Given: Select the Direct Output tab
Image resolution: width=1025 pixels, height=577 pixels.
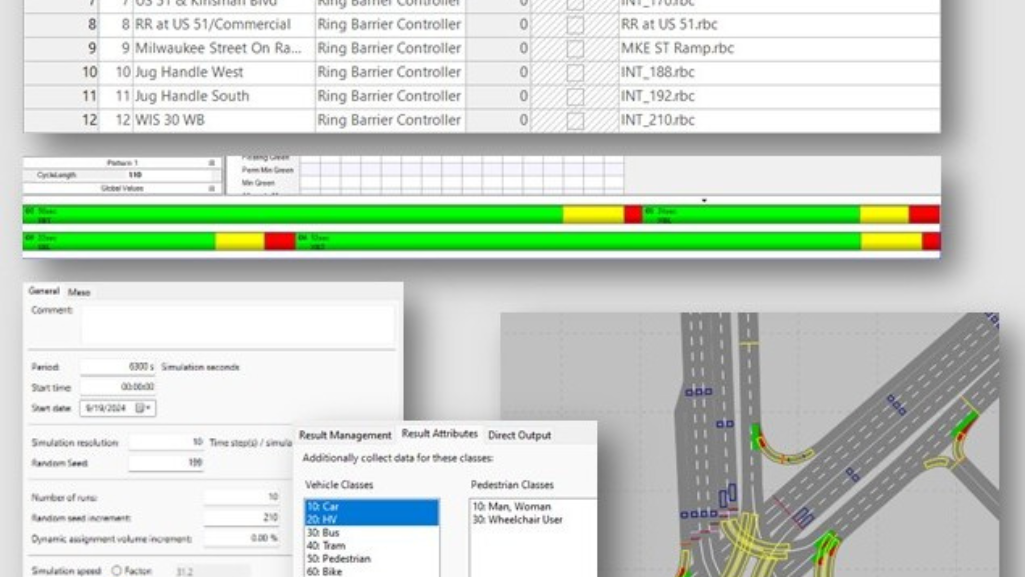Looking at the screenshot, I should coord(519,435).
